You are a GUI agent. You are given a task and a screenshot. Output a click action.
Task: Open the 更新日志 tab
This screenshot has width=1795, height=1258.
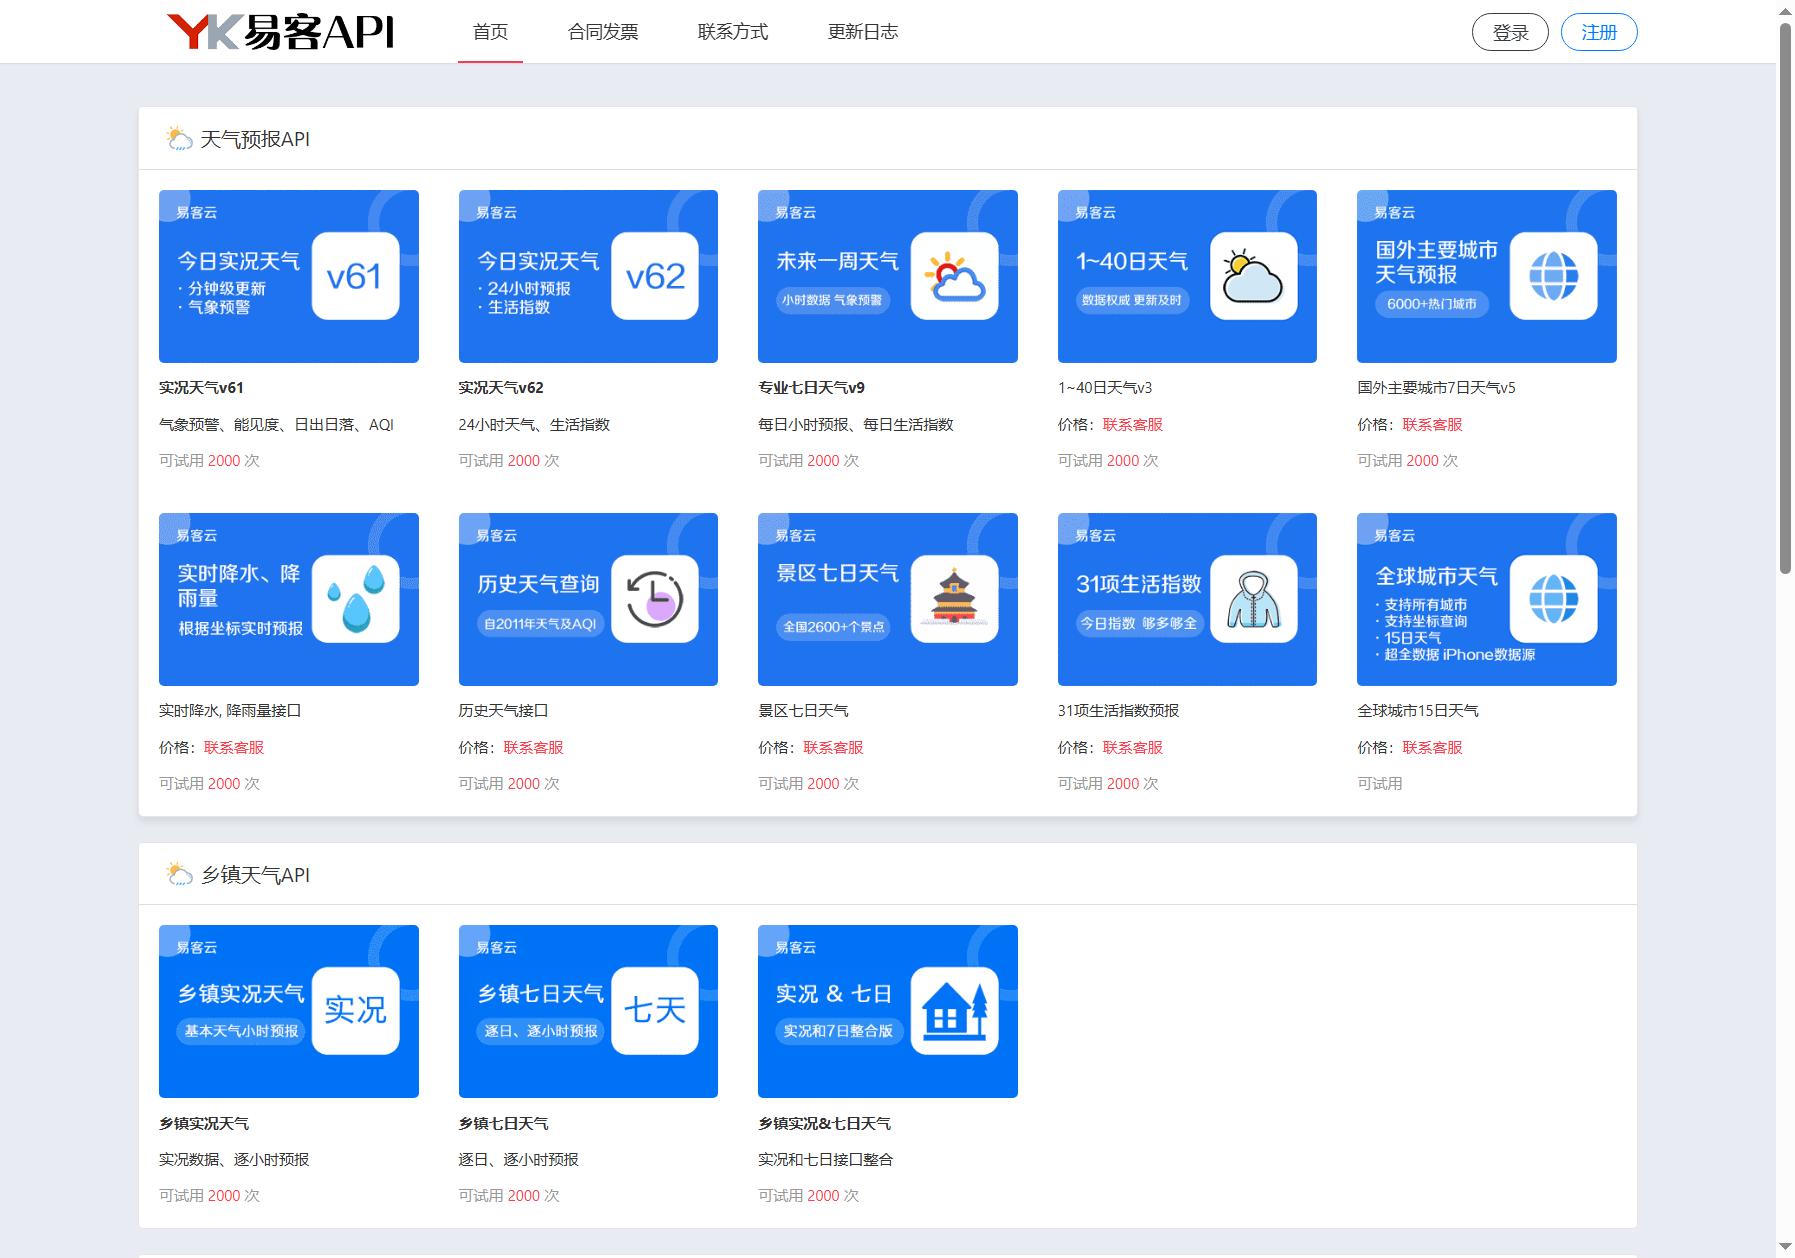pos(863,32)
